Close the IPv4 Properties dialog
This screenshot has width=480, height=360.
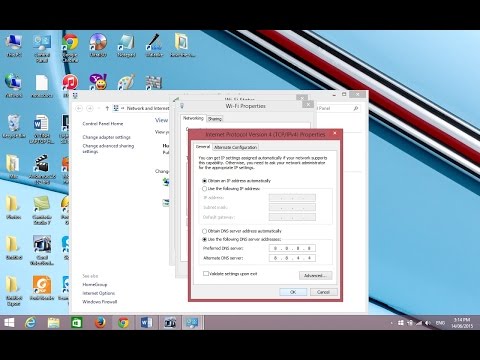point(335,133)
